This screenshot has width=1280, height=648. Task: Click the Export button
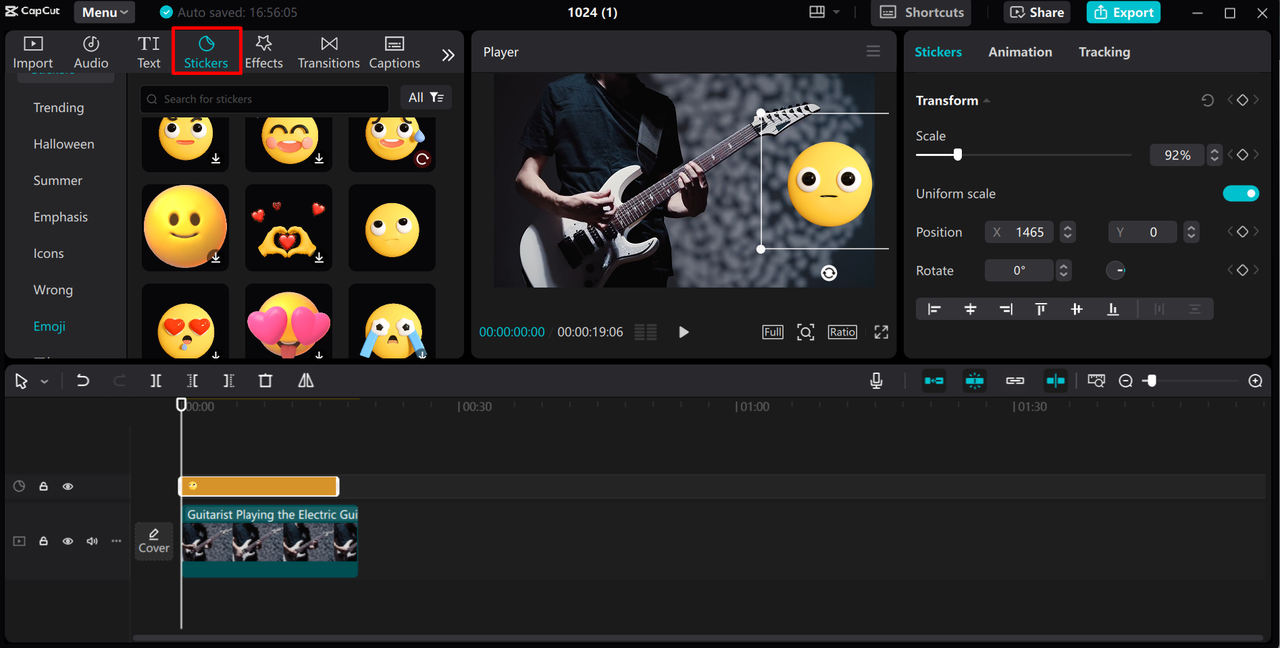1123,13
